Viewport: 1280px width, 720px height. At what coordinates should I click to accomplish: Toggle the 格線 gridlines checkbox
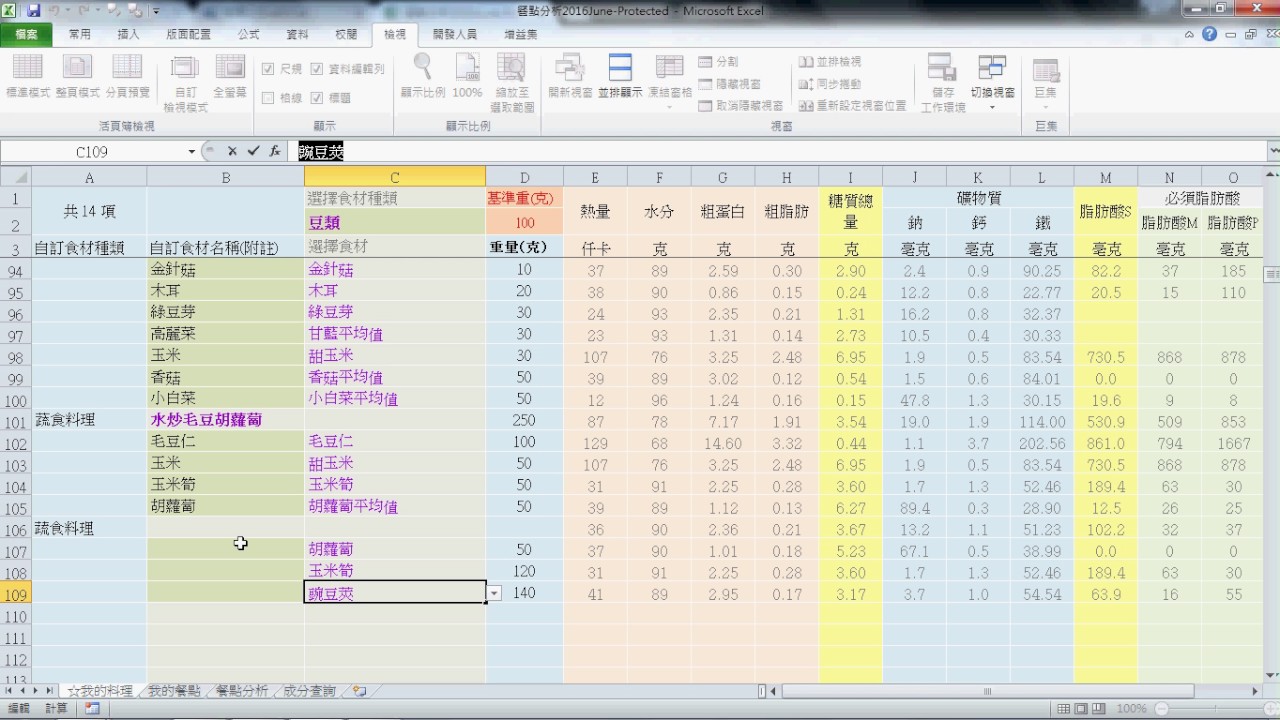pyautogui.click(x=268, y=98)
